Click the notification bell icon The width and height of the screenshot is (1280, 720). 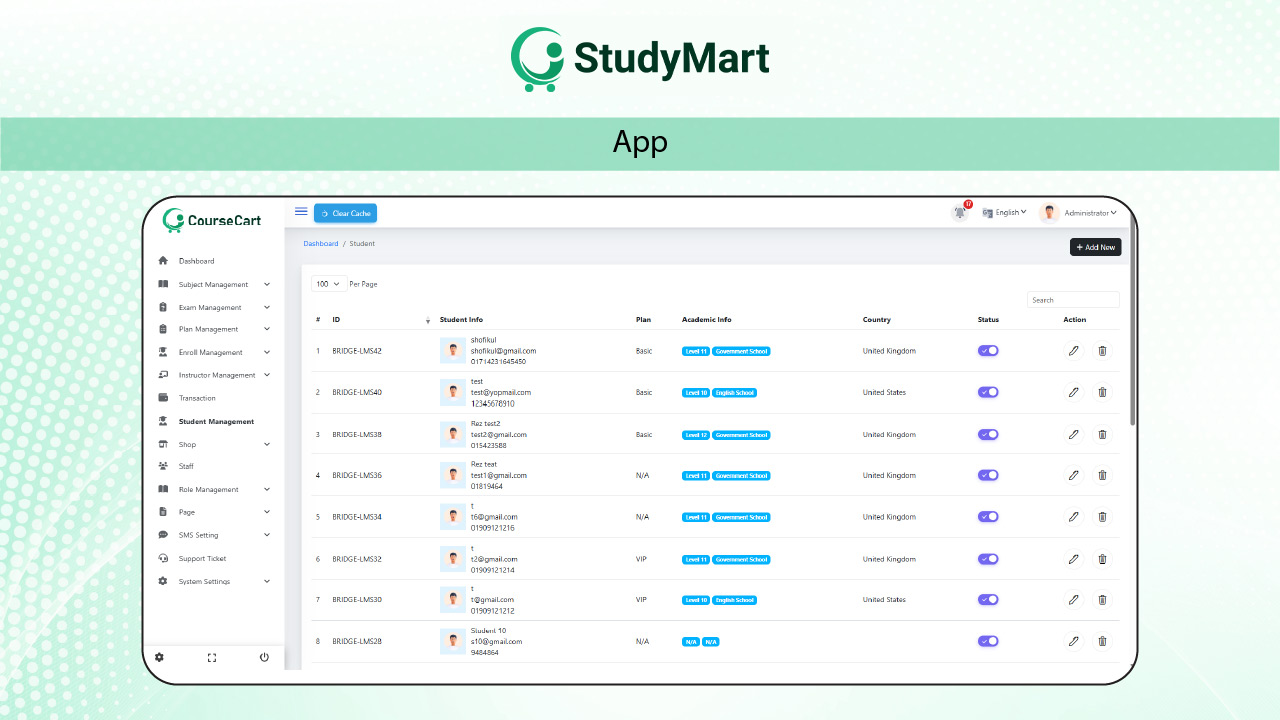pos(959,211)
